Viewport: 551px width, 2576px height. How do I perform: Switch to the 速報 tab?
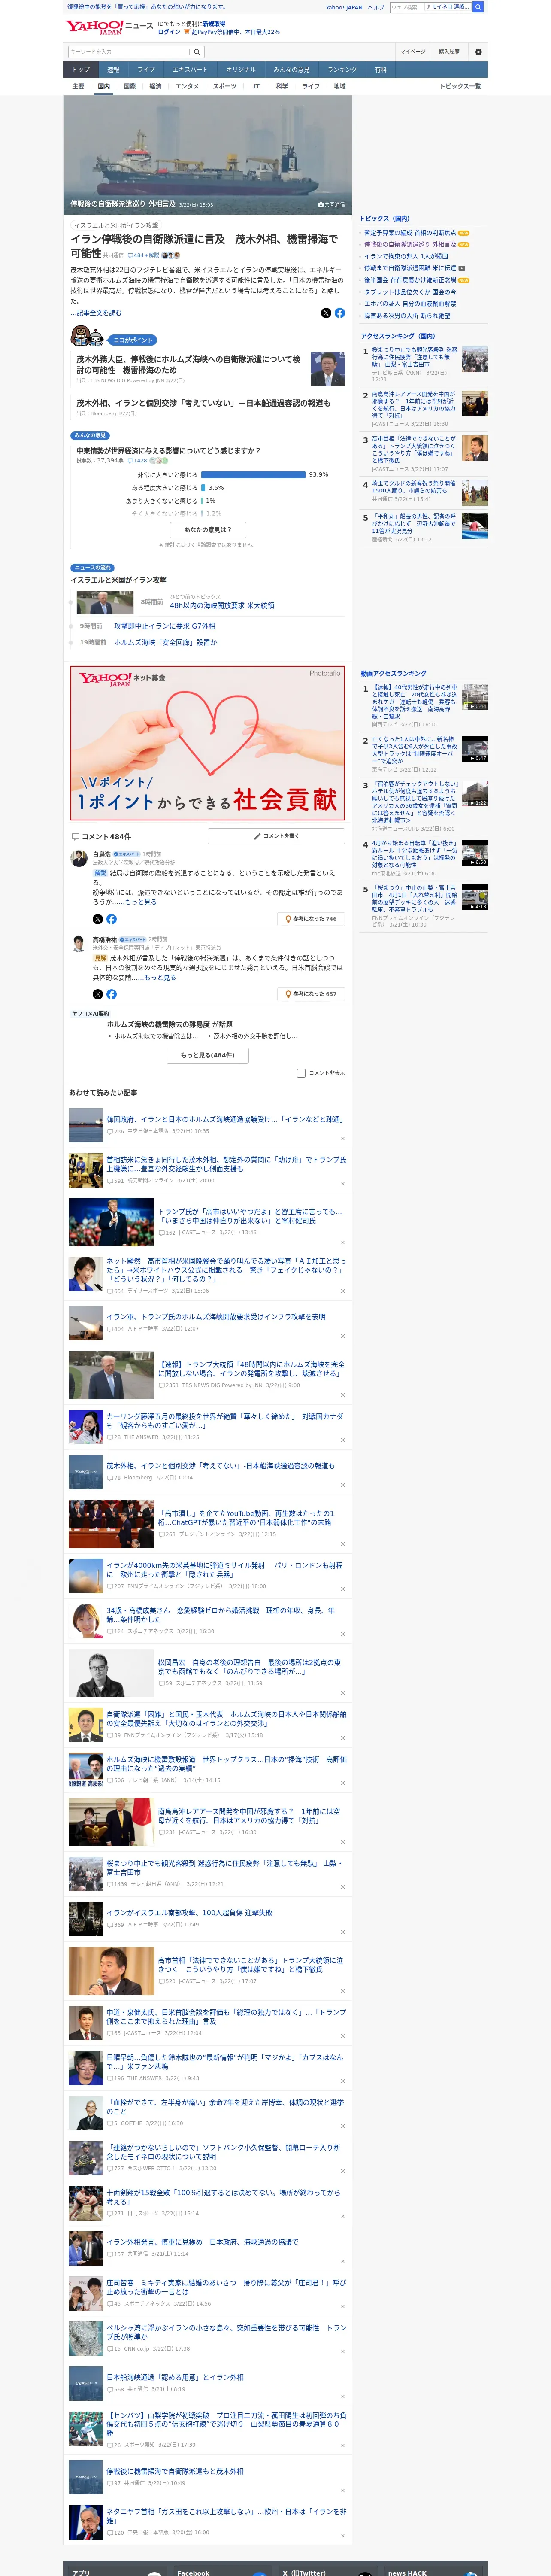[x=113, y=70]
